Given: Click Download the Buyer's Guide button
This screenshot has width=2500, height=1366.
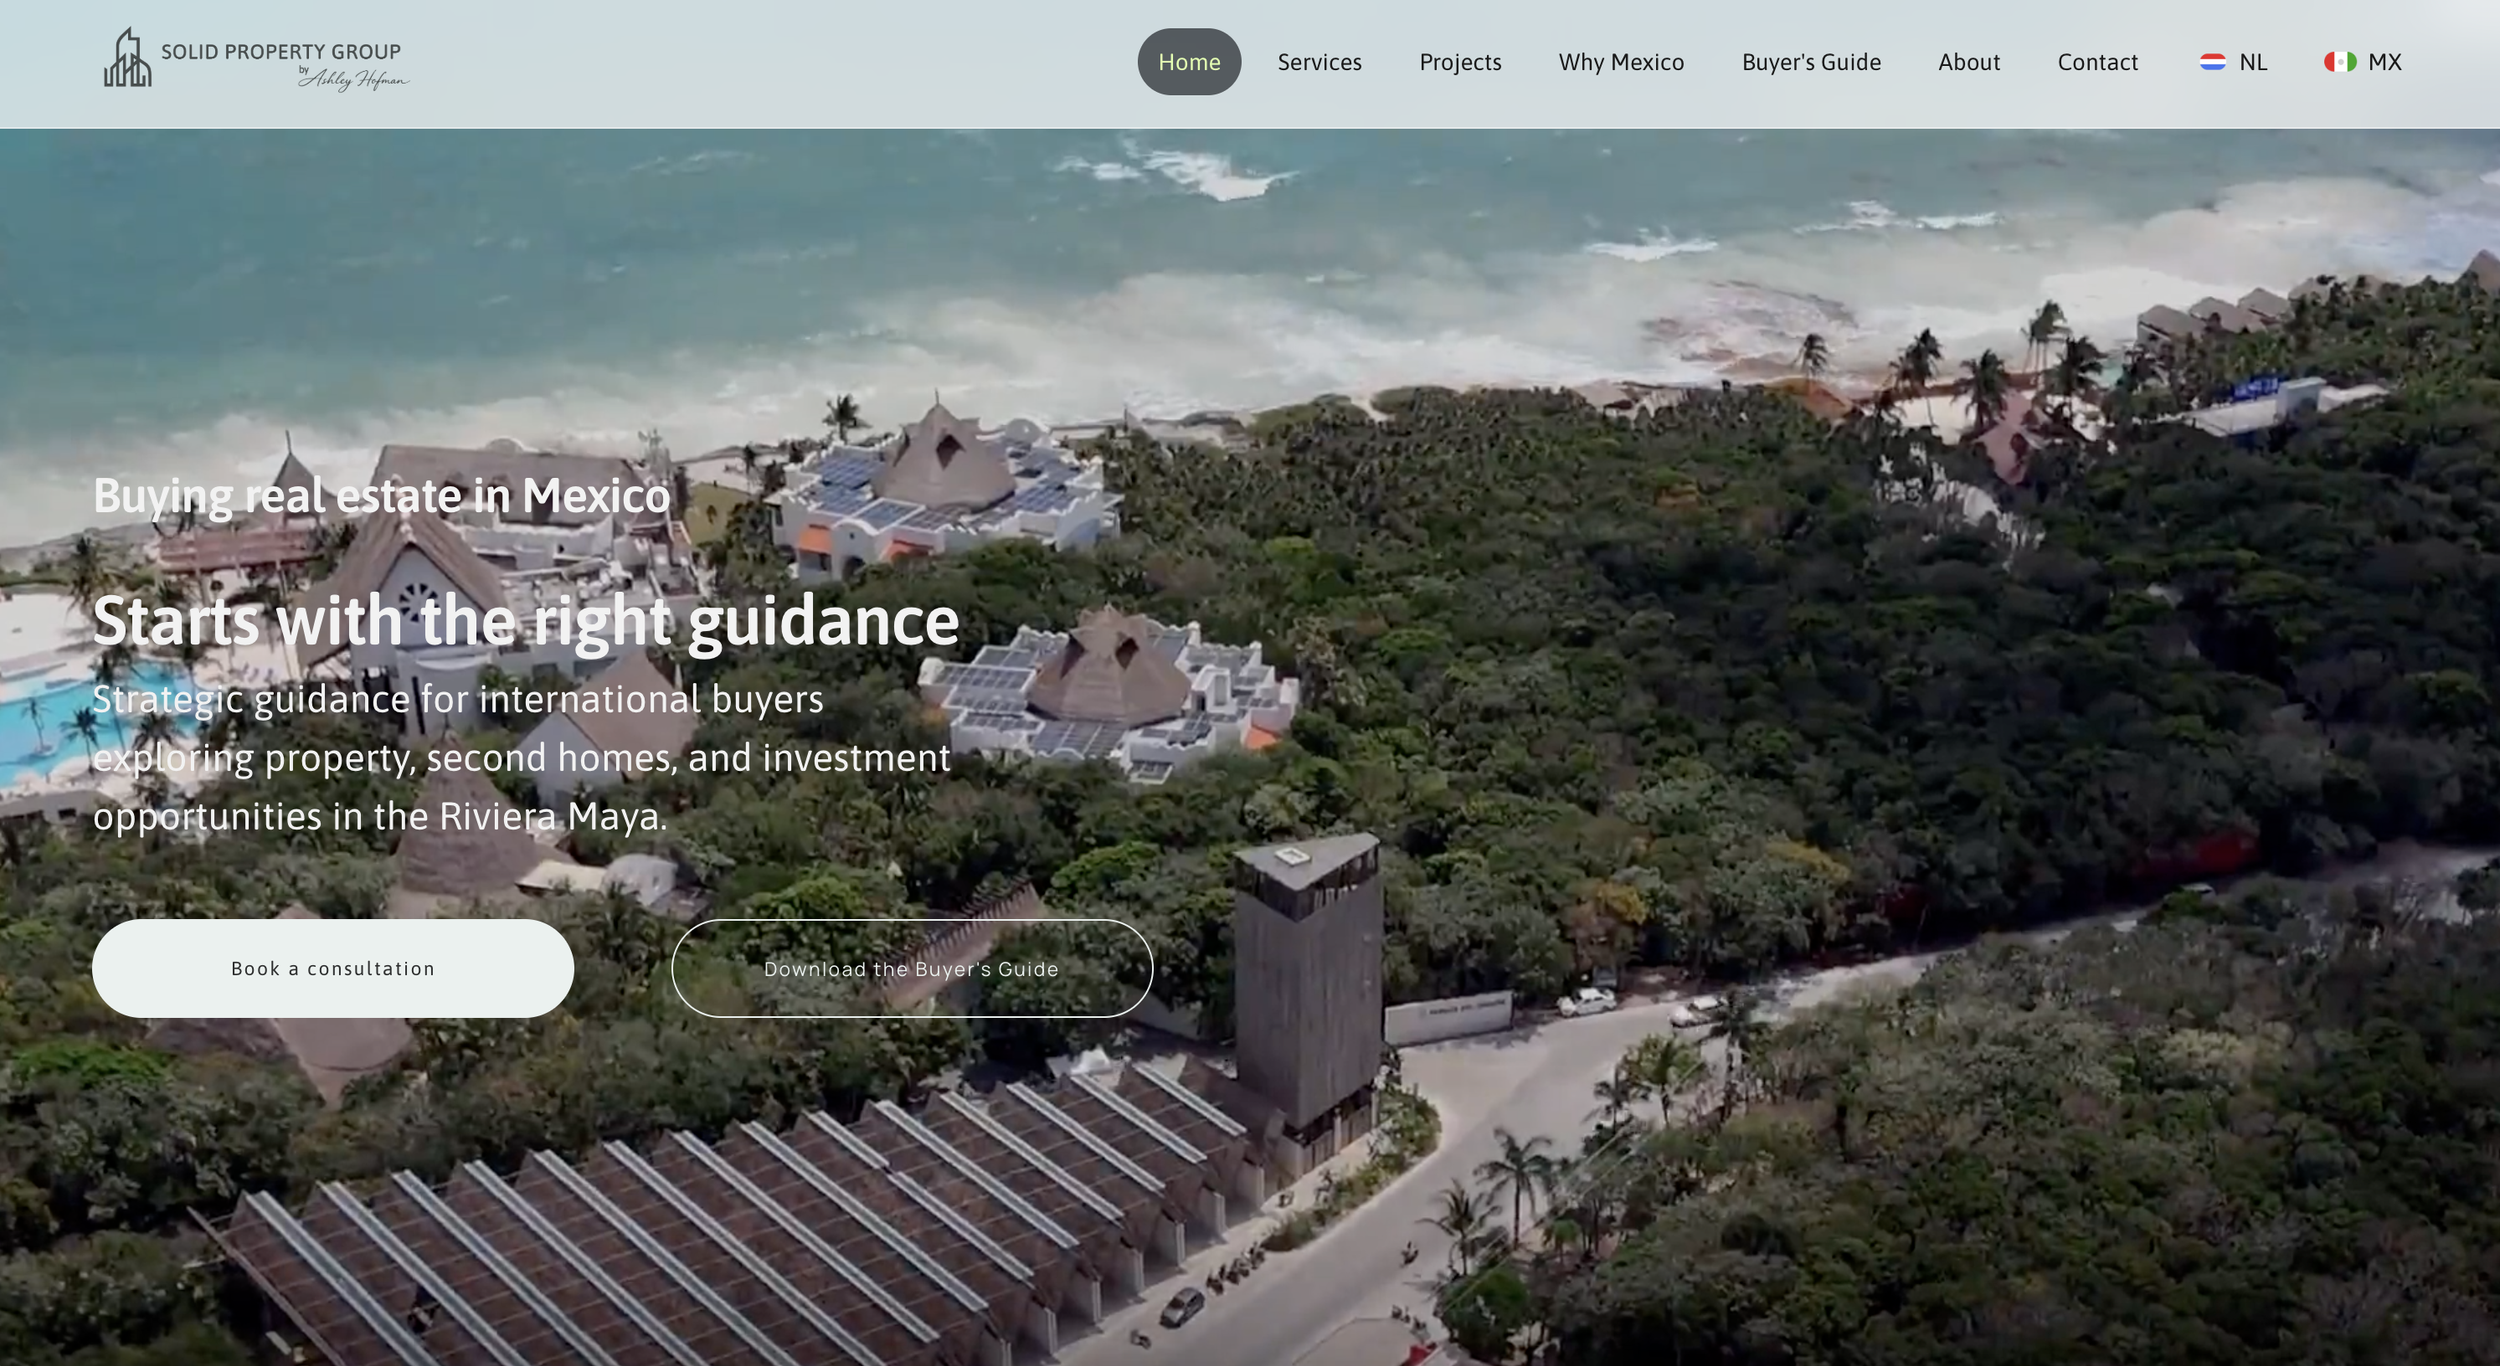Looking at the screenshot, I should 912,968.
